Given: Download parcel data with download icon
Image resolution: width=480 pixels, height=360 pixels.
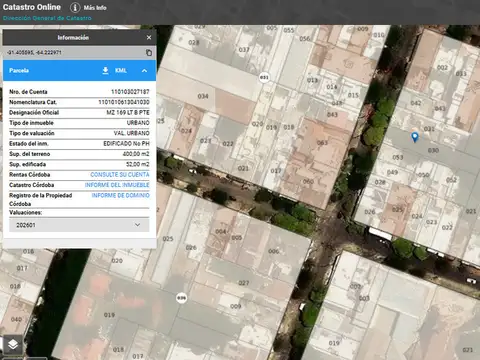Looking at the screenshot, I should (105, 70).
